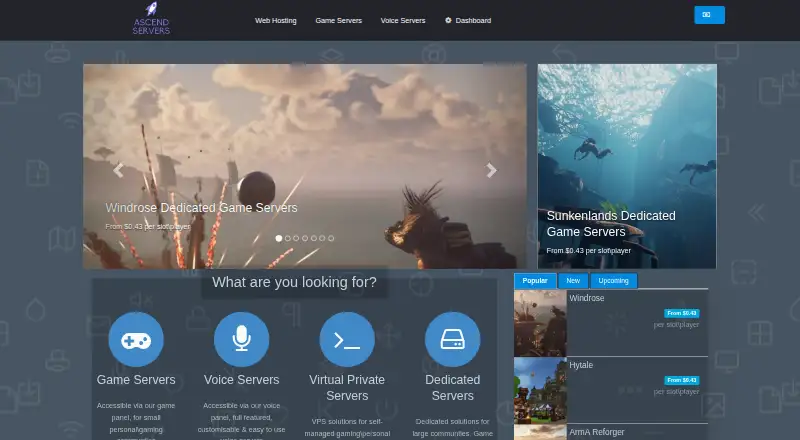Screen dimensions: 800x440
Task: Open Sunkenlands Dedicated Game Servers promo
Action: coord(627,166)
